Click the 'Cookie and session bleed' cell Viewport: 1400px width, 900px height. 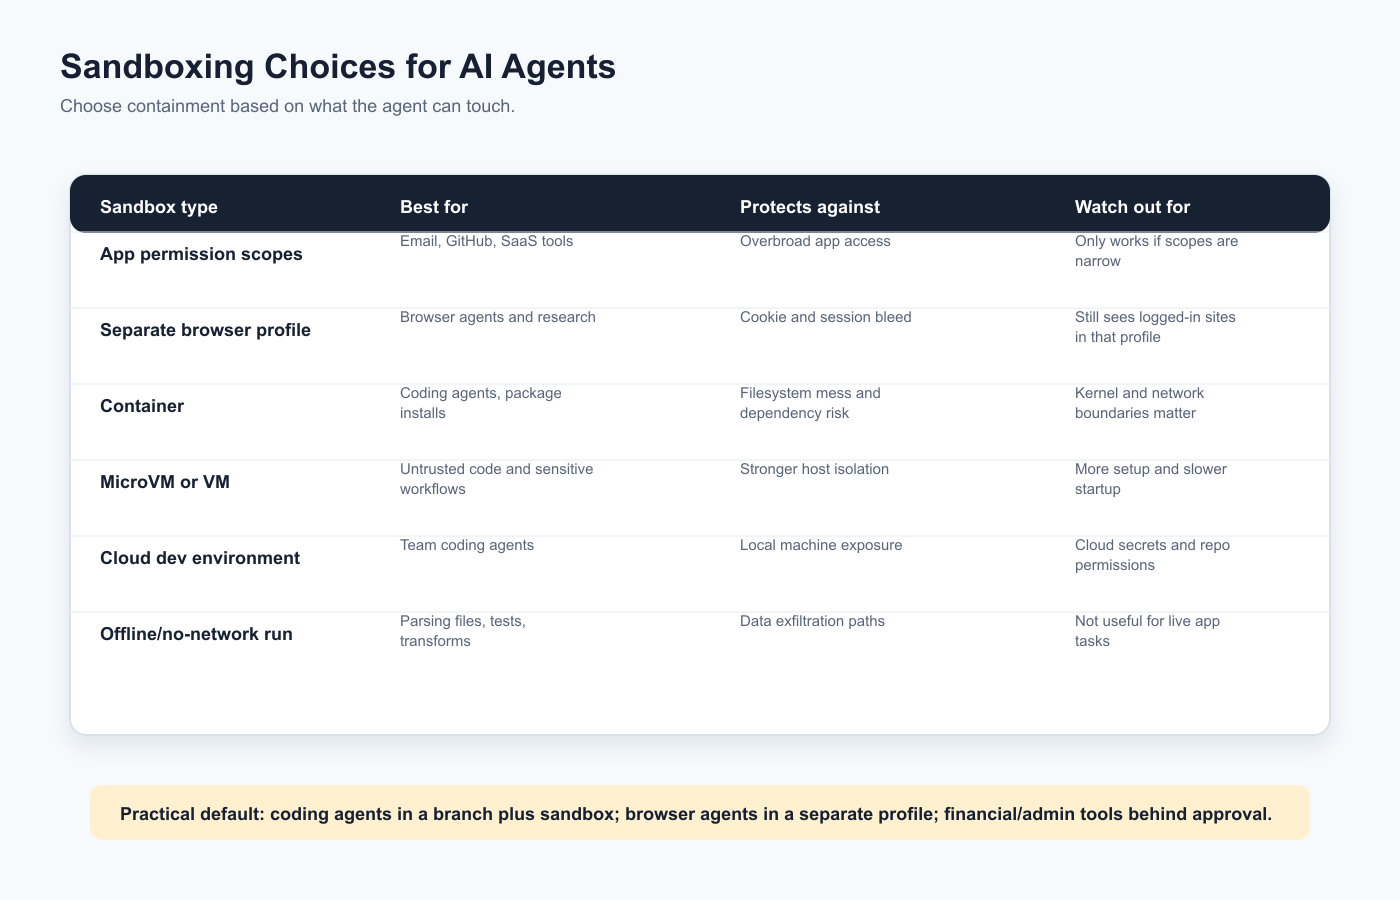(x=826, y=317)
